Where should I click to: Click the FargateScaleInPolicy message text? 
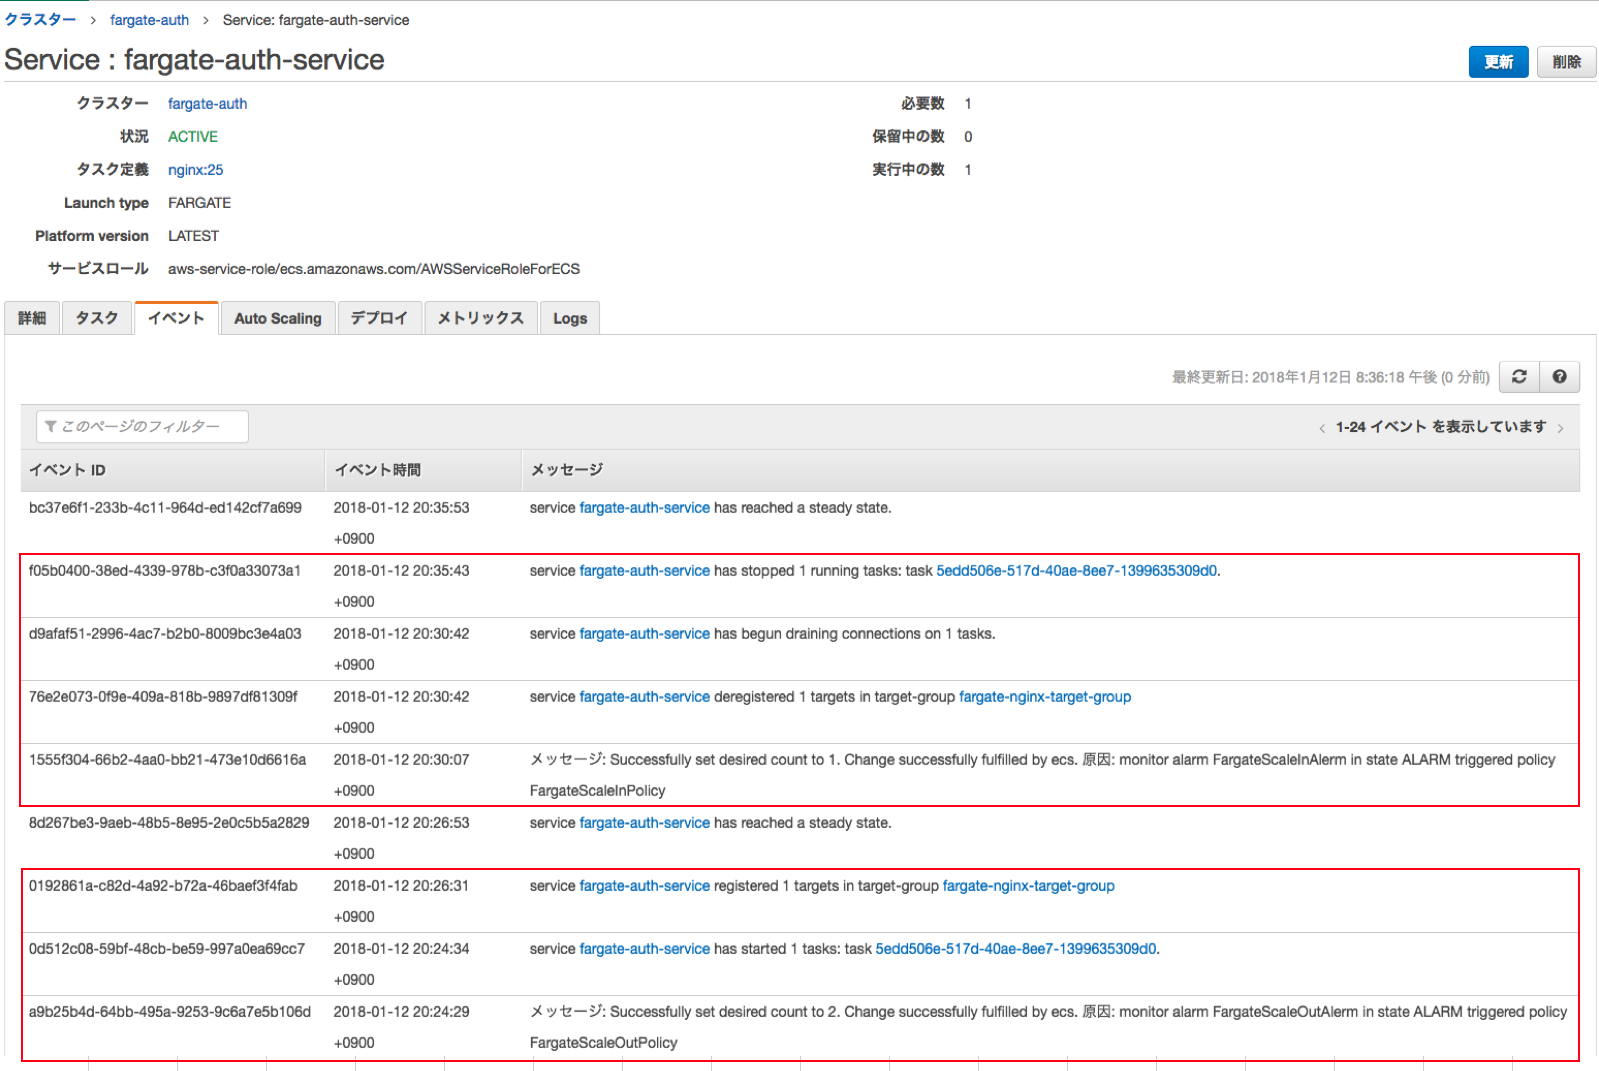[x=597, y=791]
